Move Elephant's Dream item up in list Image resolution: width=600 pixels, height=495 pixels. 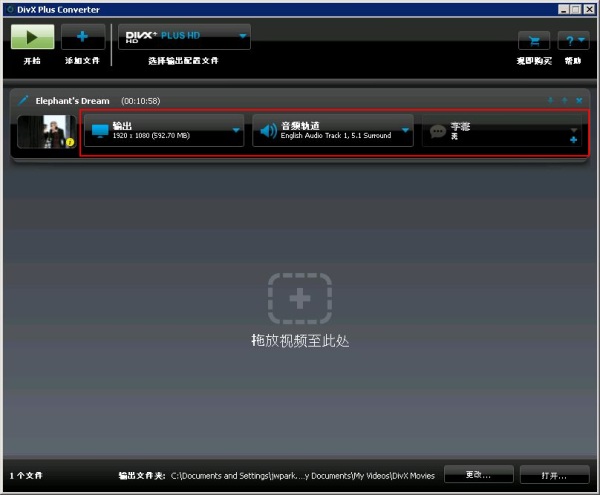click(564, 100)
